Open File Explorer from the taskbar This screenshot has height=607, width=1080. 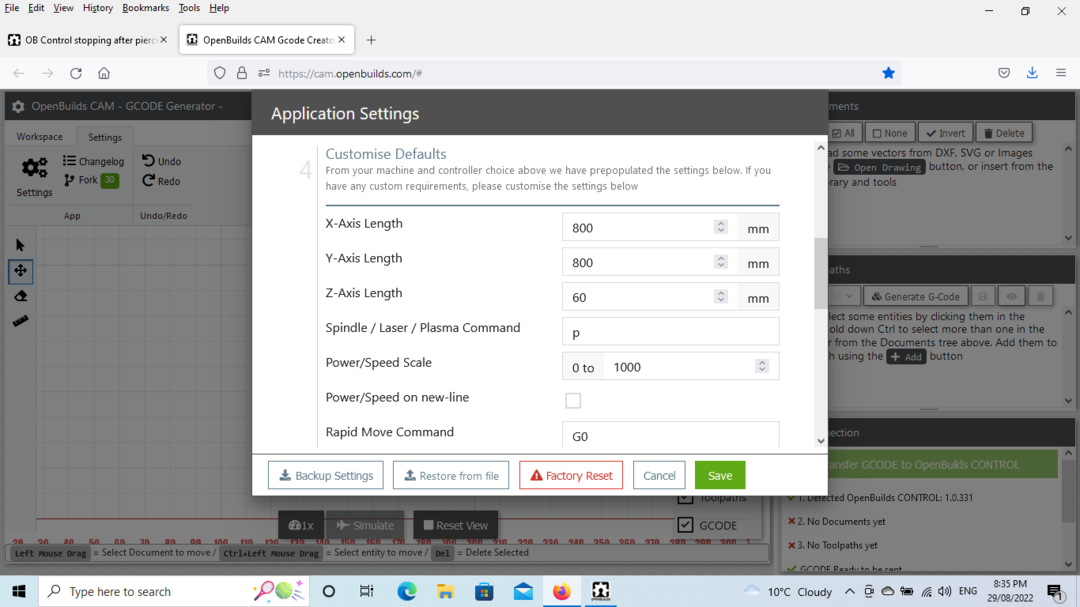[445, 591]
